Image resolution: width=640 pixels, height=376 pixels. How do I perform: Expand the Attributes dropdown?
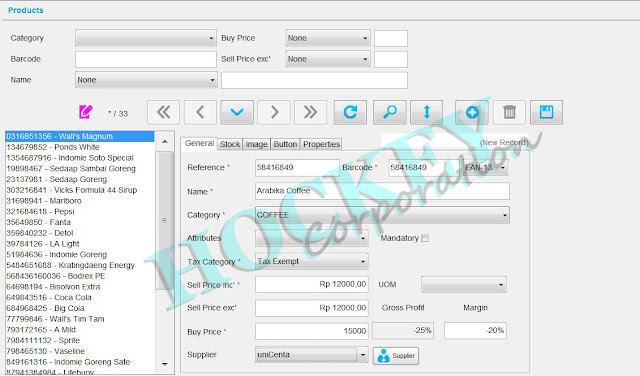click(x=311, y=238)
